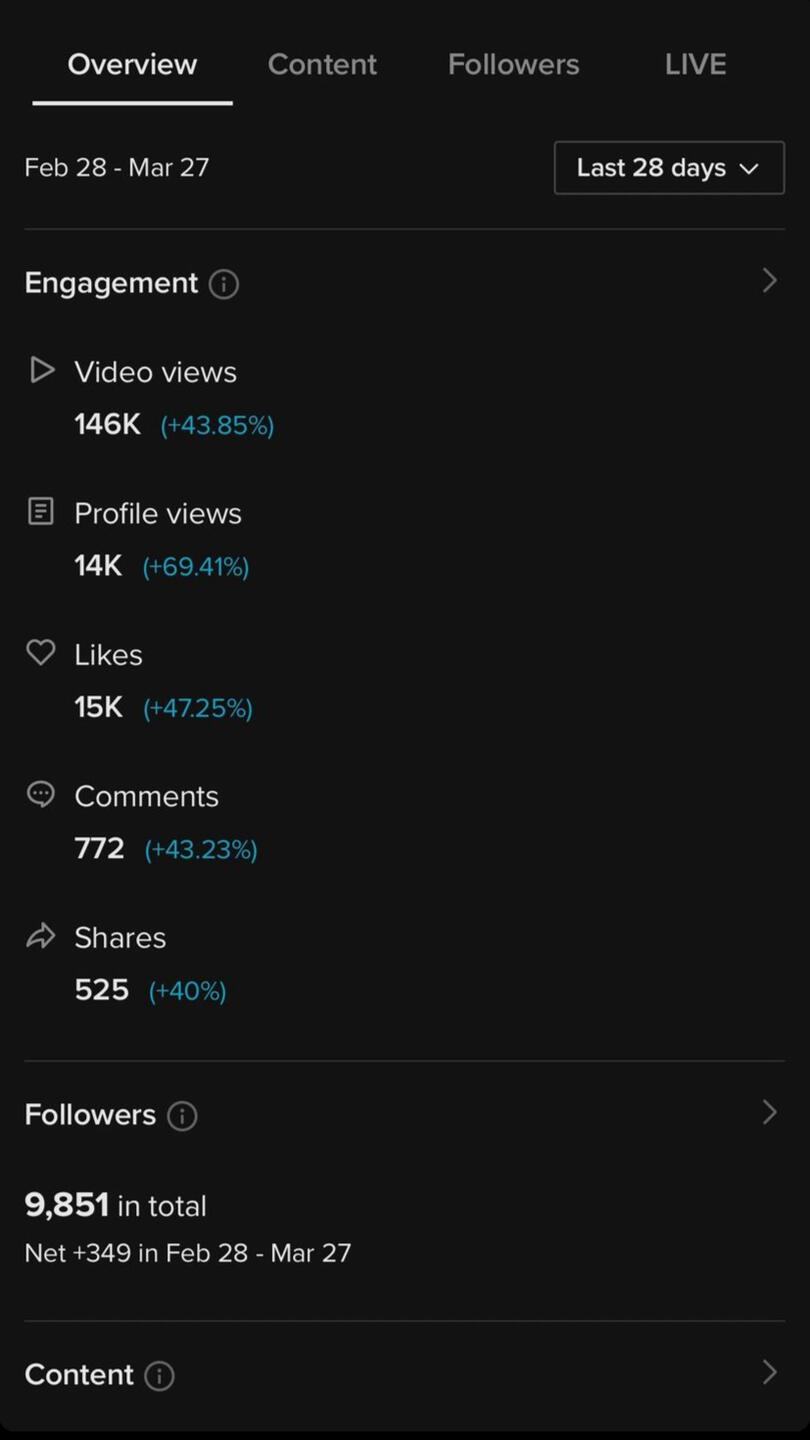Click the Comments speech bubble icon

pos(40,795)
